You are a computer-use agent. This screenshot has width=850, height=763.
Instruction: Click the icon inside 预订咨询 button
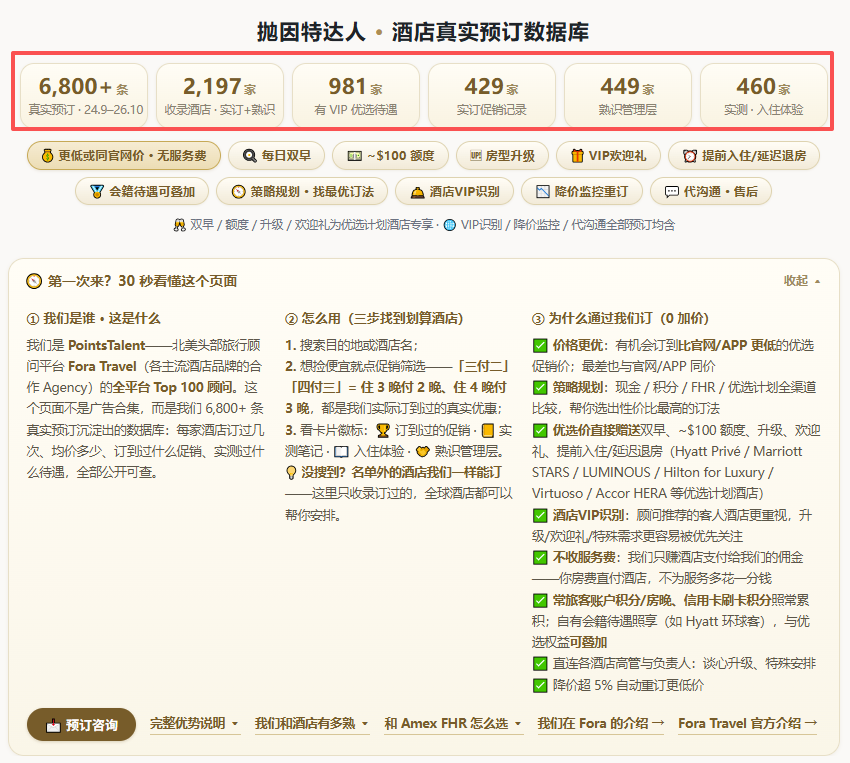pyautogui.click(x=53, y=725)
